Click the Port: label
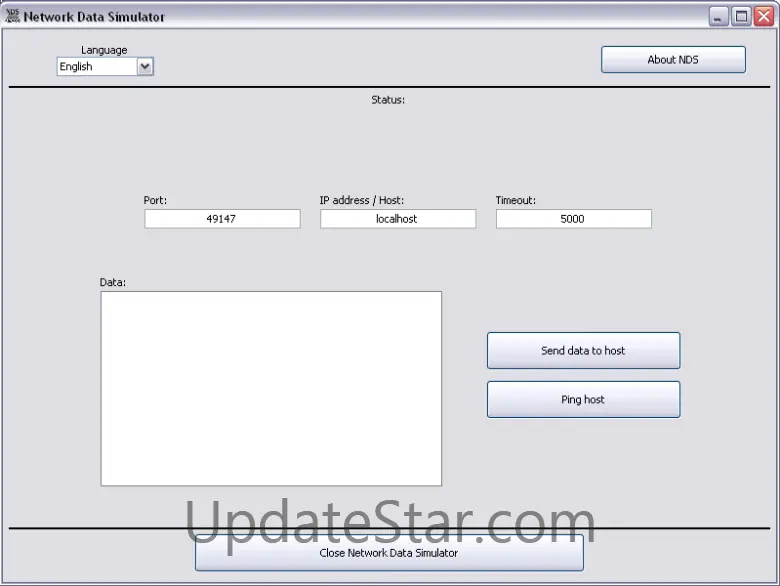This screenshot has width=780, height=586. coord(155,200)
